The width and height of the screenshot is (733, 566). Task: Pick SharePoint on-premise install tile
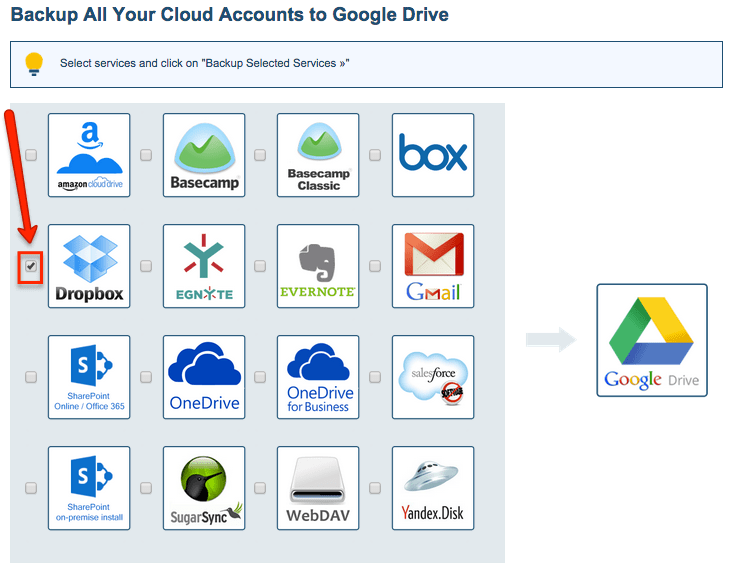89,488
